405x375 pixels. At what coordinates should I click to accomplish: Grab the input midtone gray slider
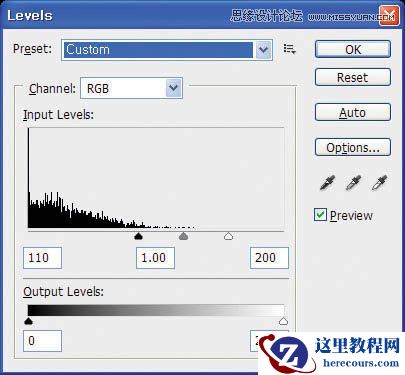click(183, 236)
